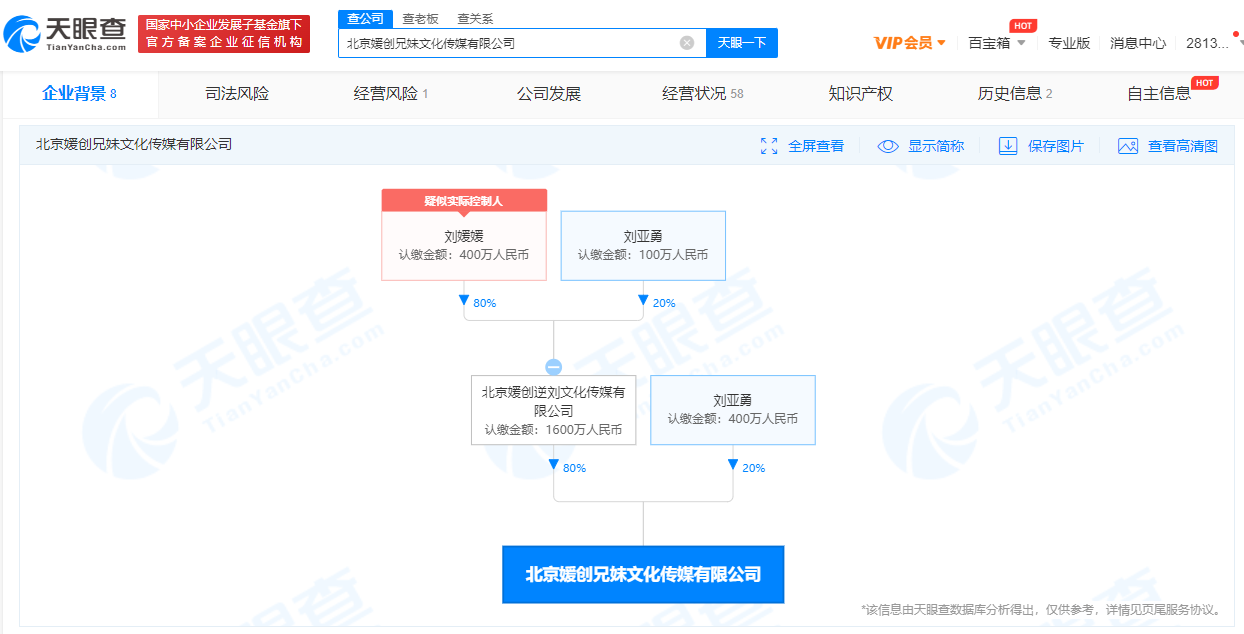
Task: Open the VIP会员 dropdown menu
Action: (910, 43)
